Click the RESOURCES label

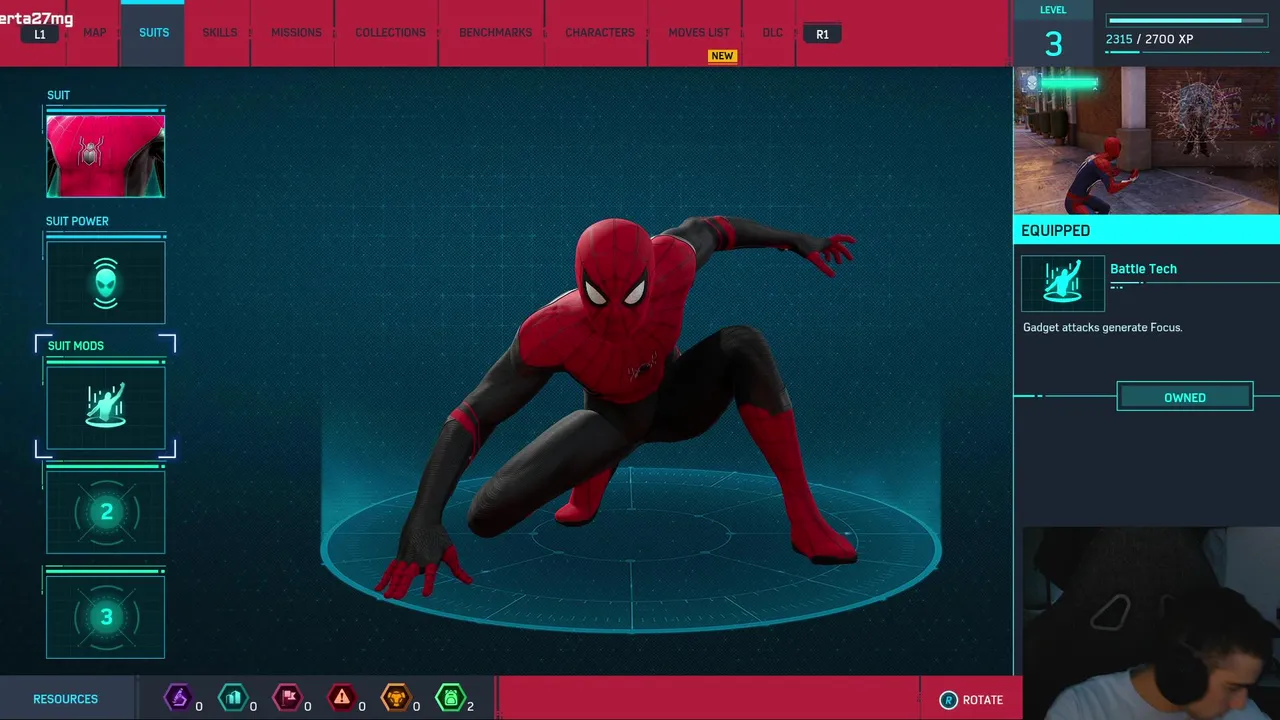(x=65, y=699)
